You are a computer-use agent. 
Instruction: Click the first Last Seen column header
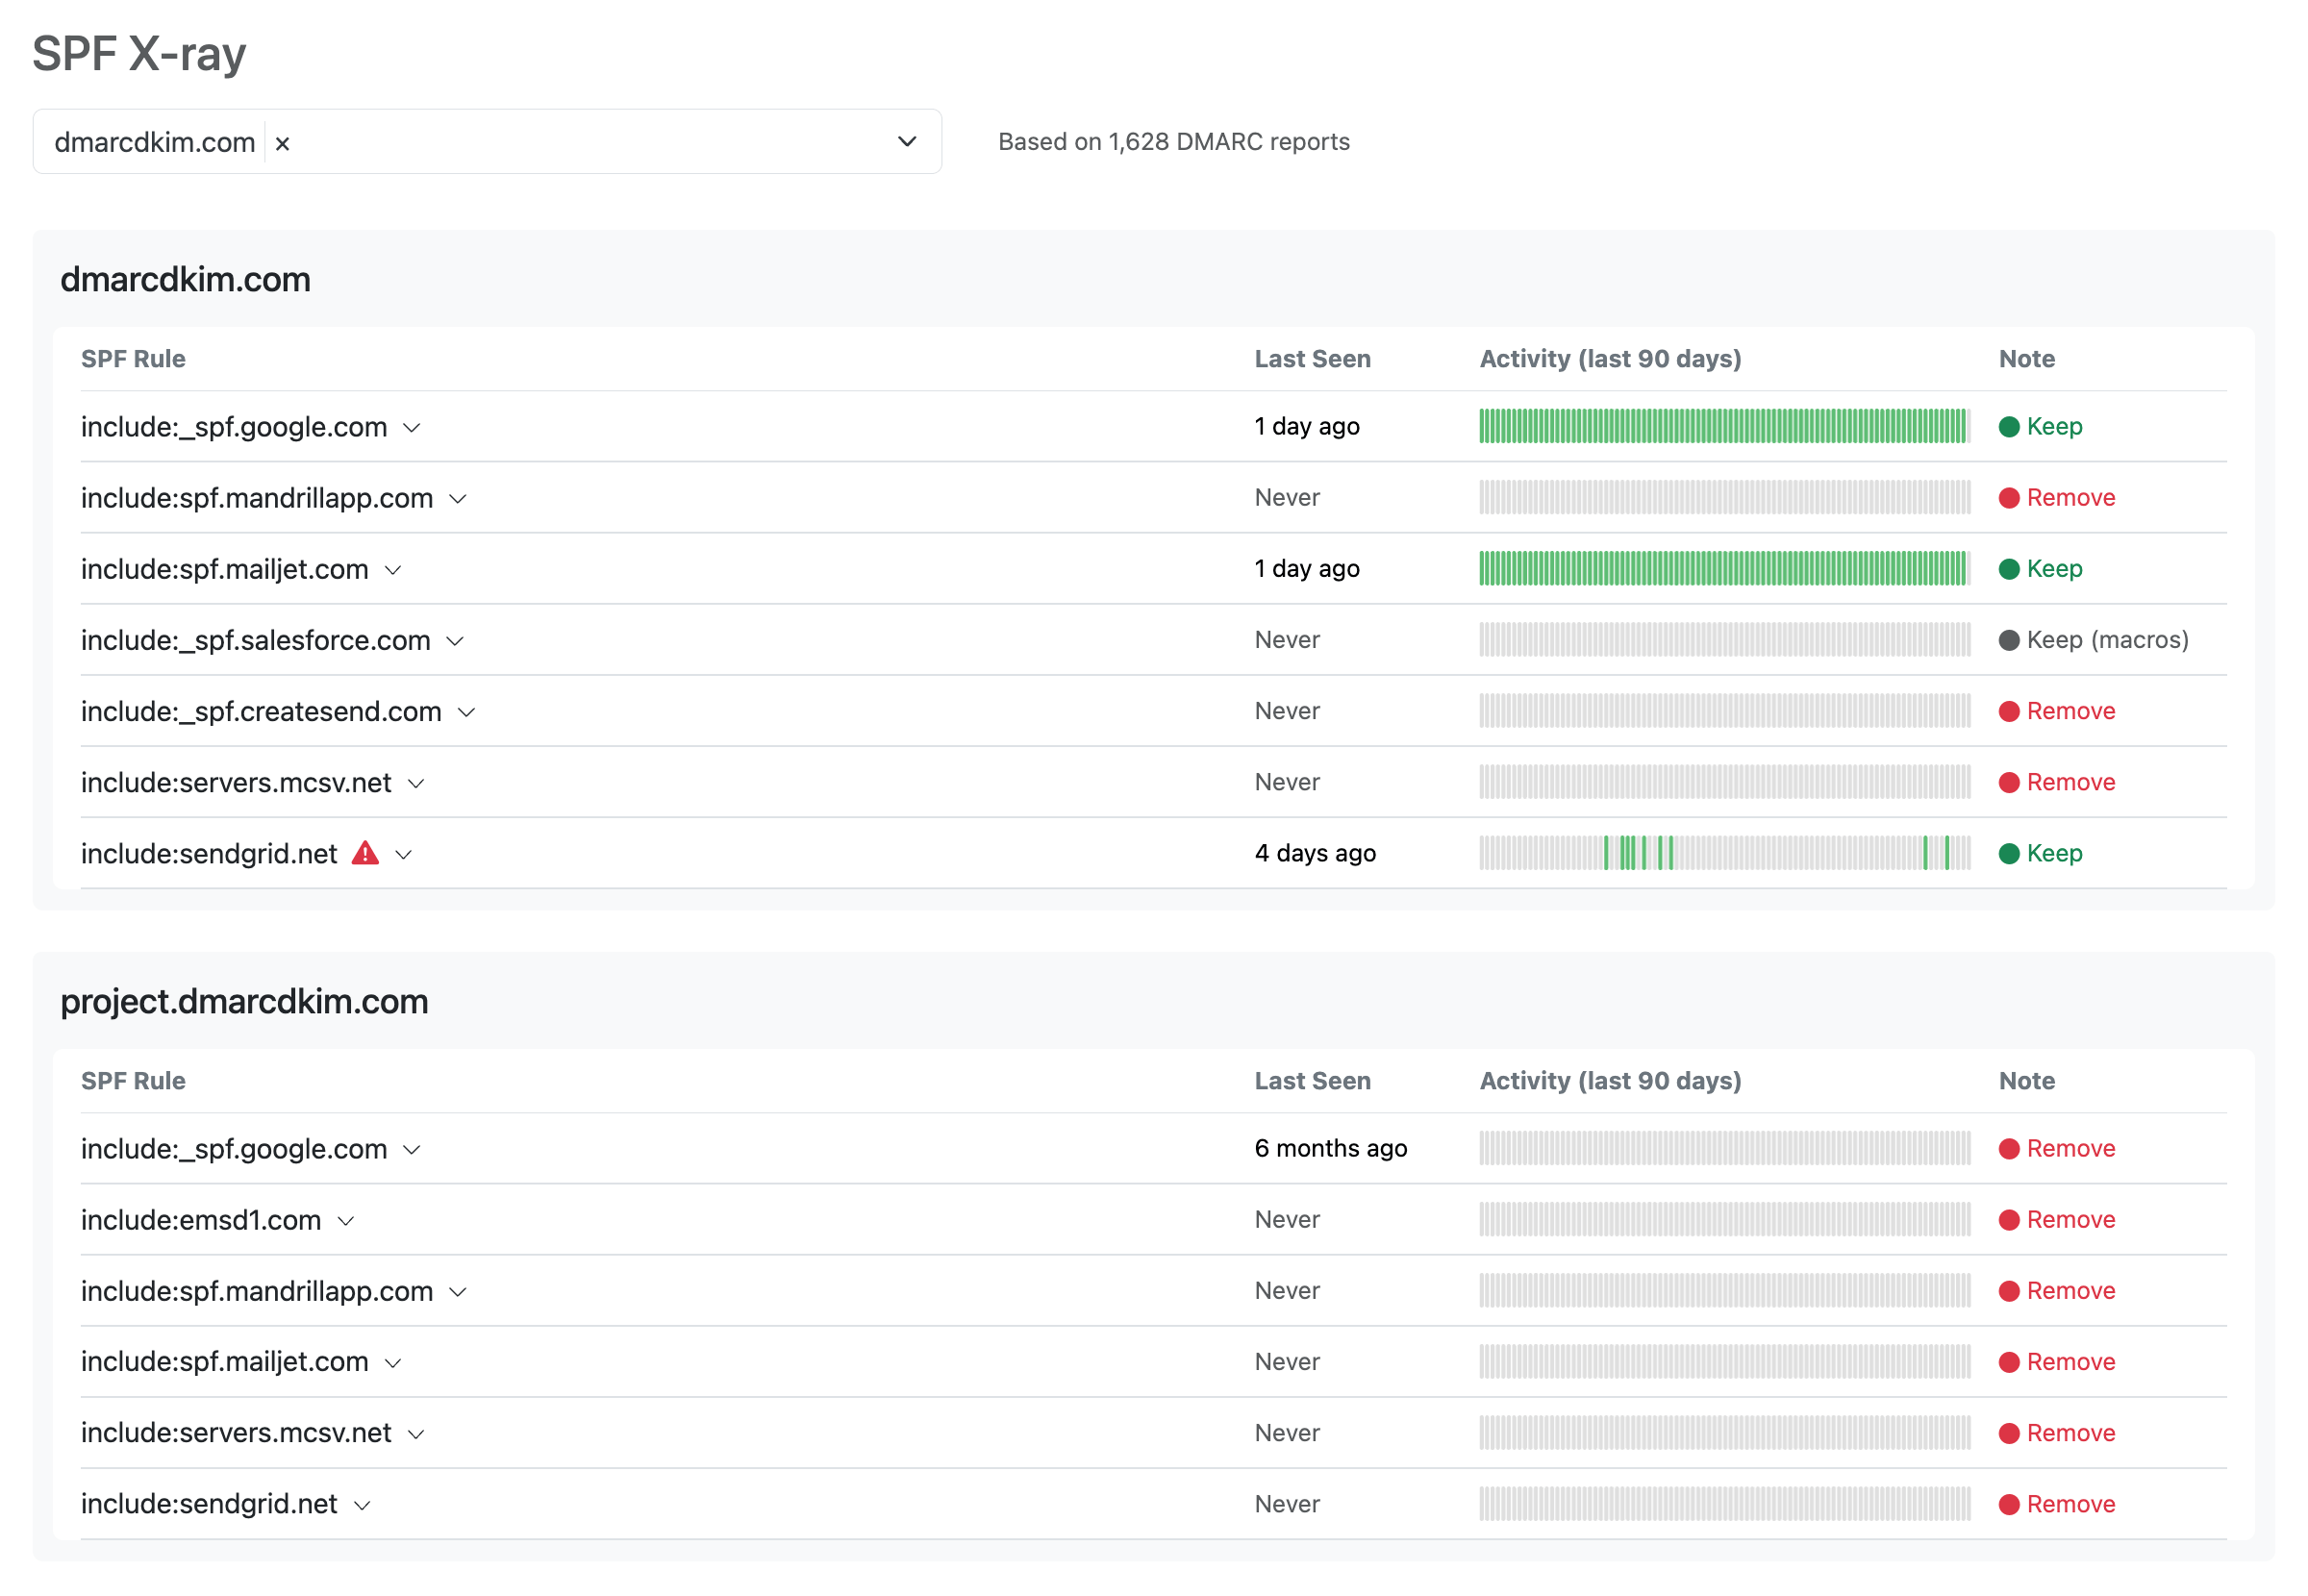pyautogui.click(x=1312, y=359)
